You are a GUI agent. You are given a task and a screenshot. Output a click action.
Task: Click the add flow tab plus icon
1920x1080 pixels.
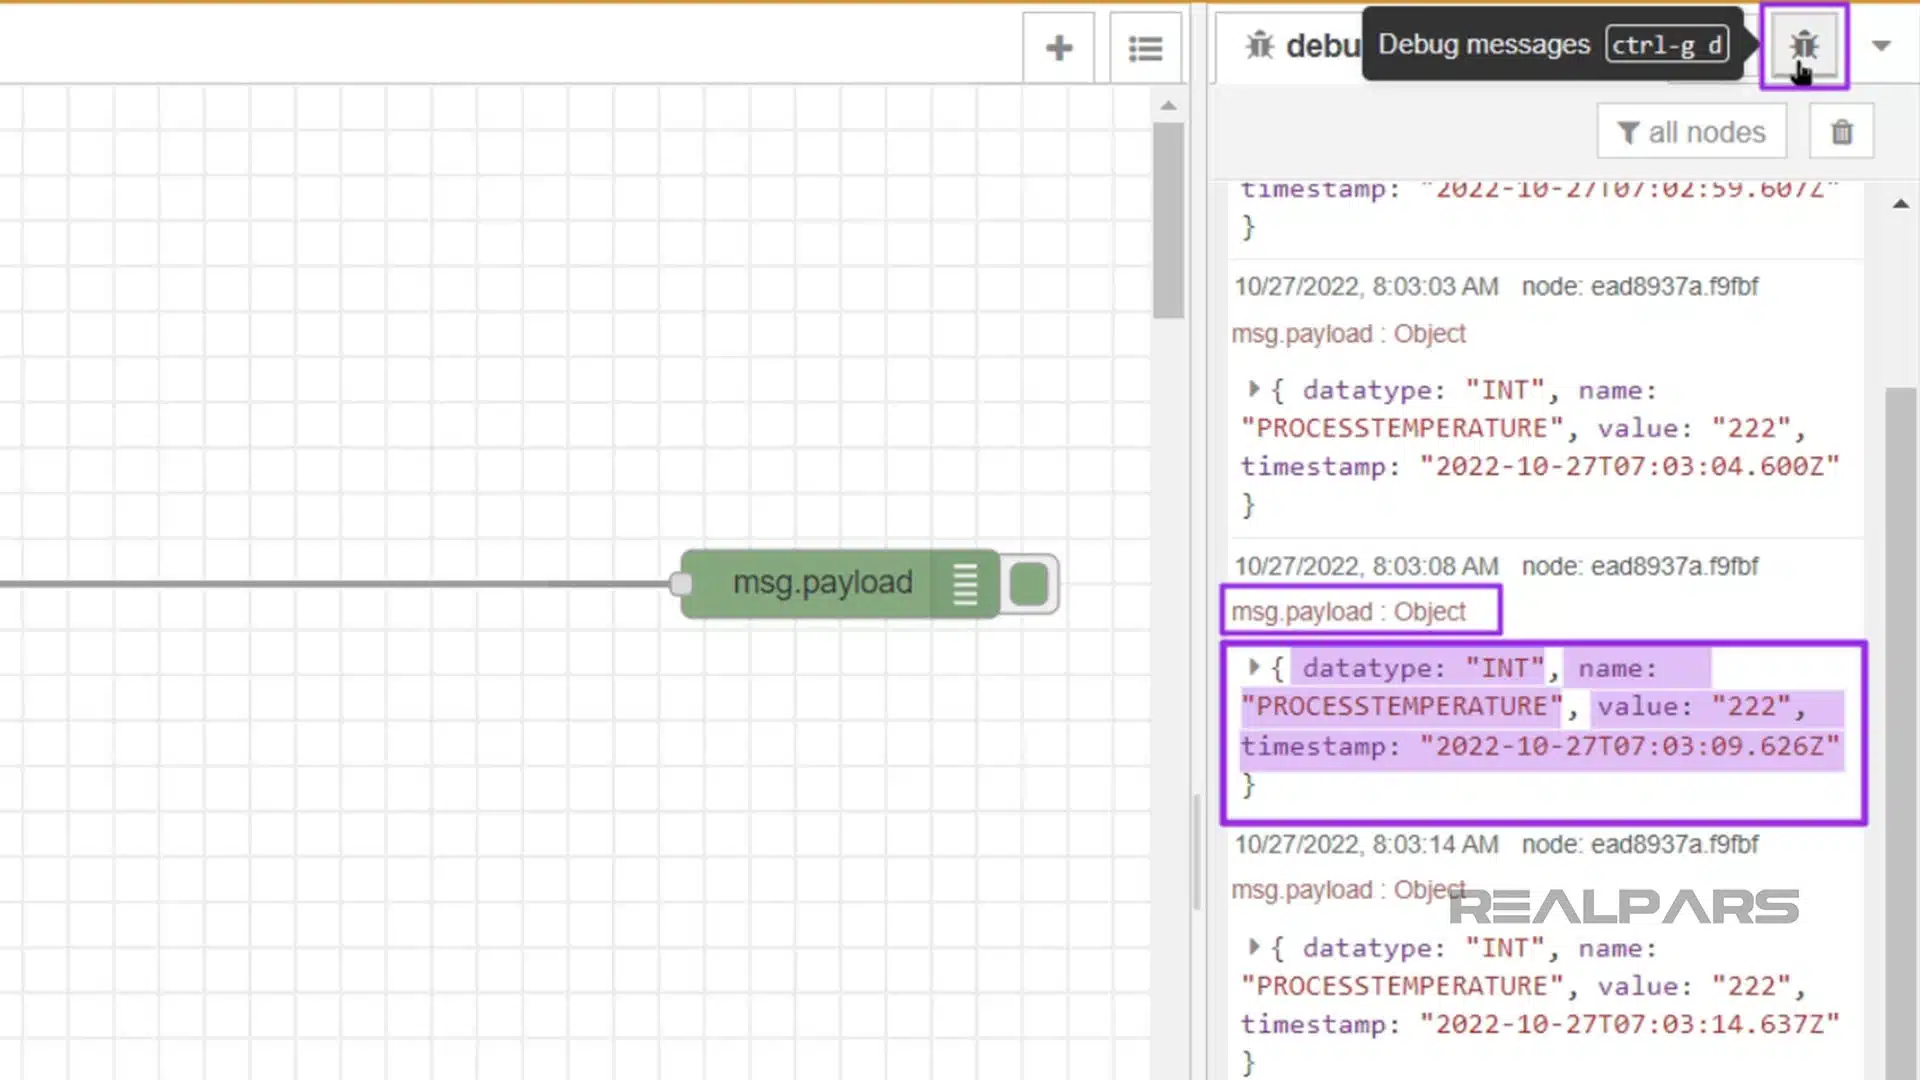pos(1058,48)
